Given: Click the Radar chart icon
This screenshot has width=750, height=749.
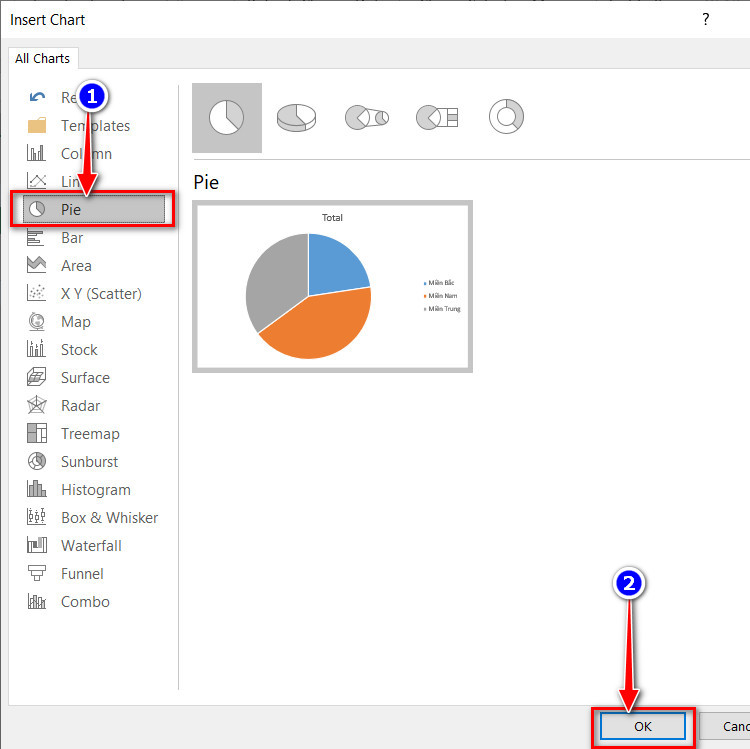Looking at the screenshot, I should click(x=36, y=405).
